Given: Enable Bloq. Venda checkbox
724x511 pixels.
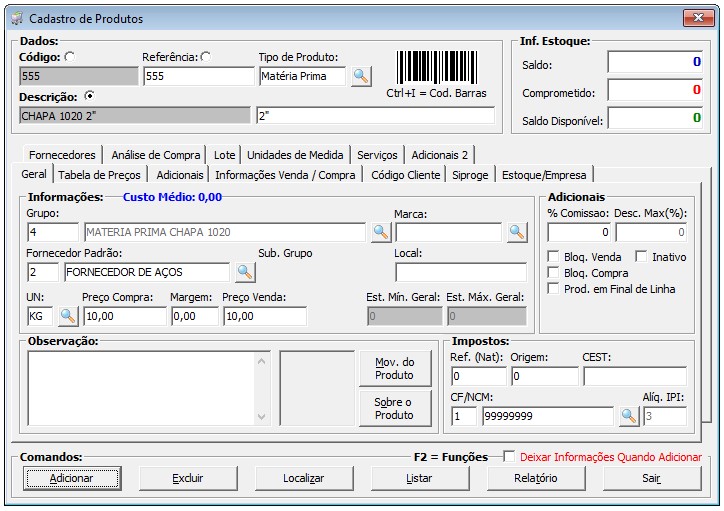Looking at the screenshot, I should [x=553, y=256].
